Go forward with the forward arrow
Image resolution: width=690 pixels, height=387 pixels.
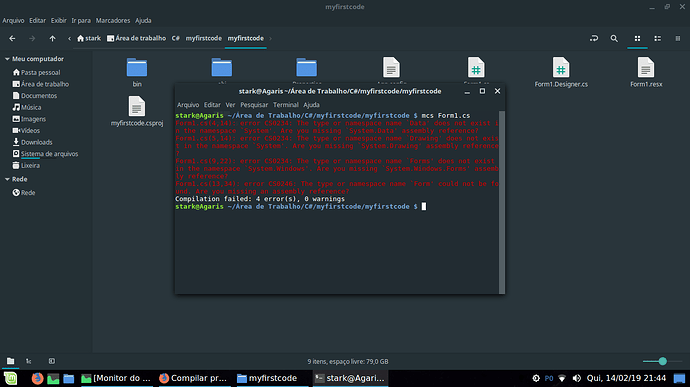32,38
